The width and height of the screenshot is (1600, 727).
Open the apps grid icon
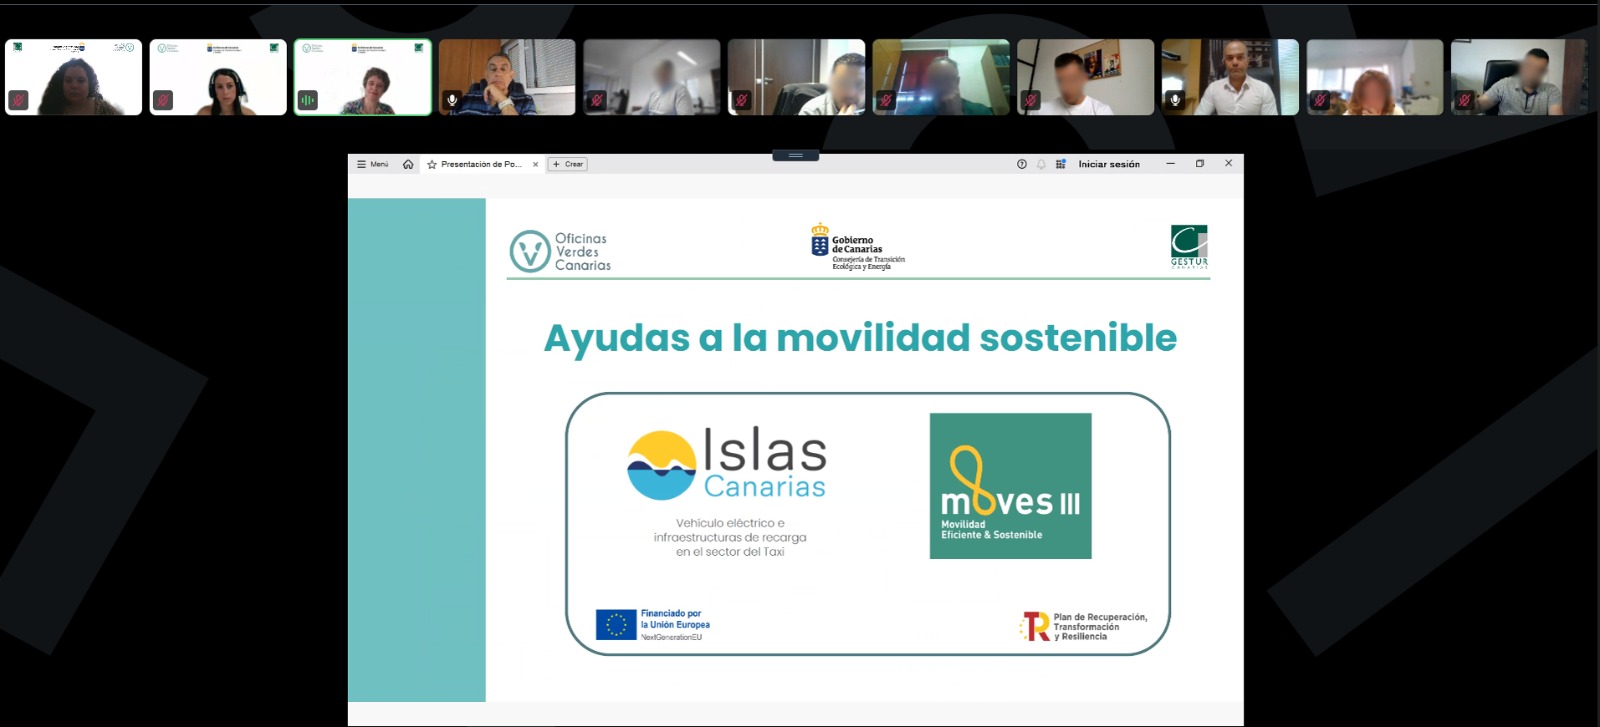click(1060, 164)
